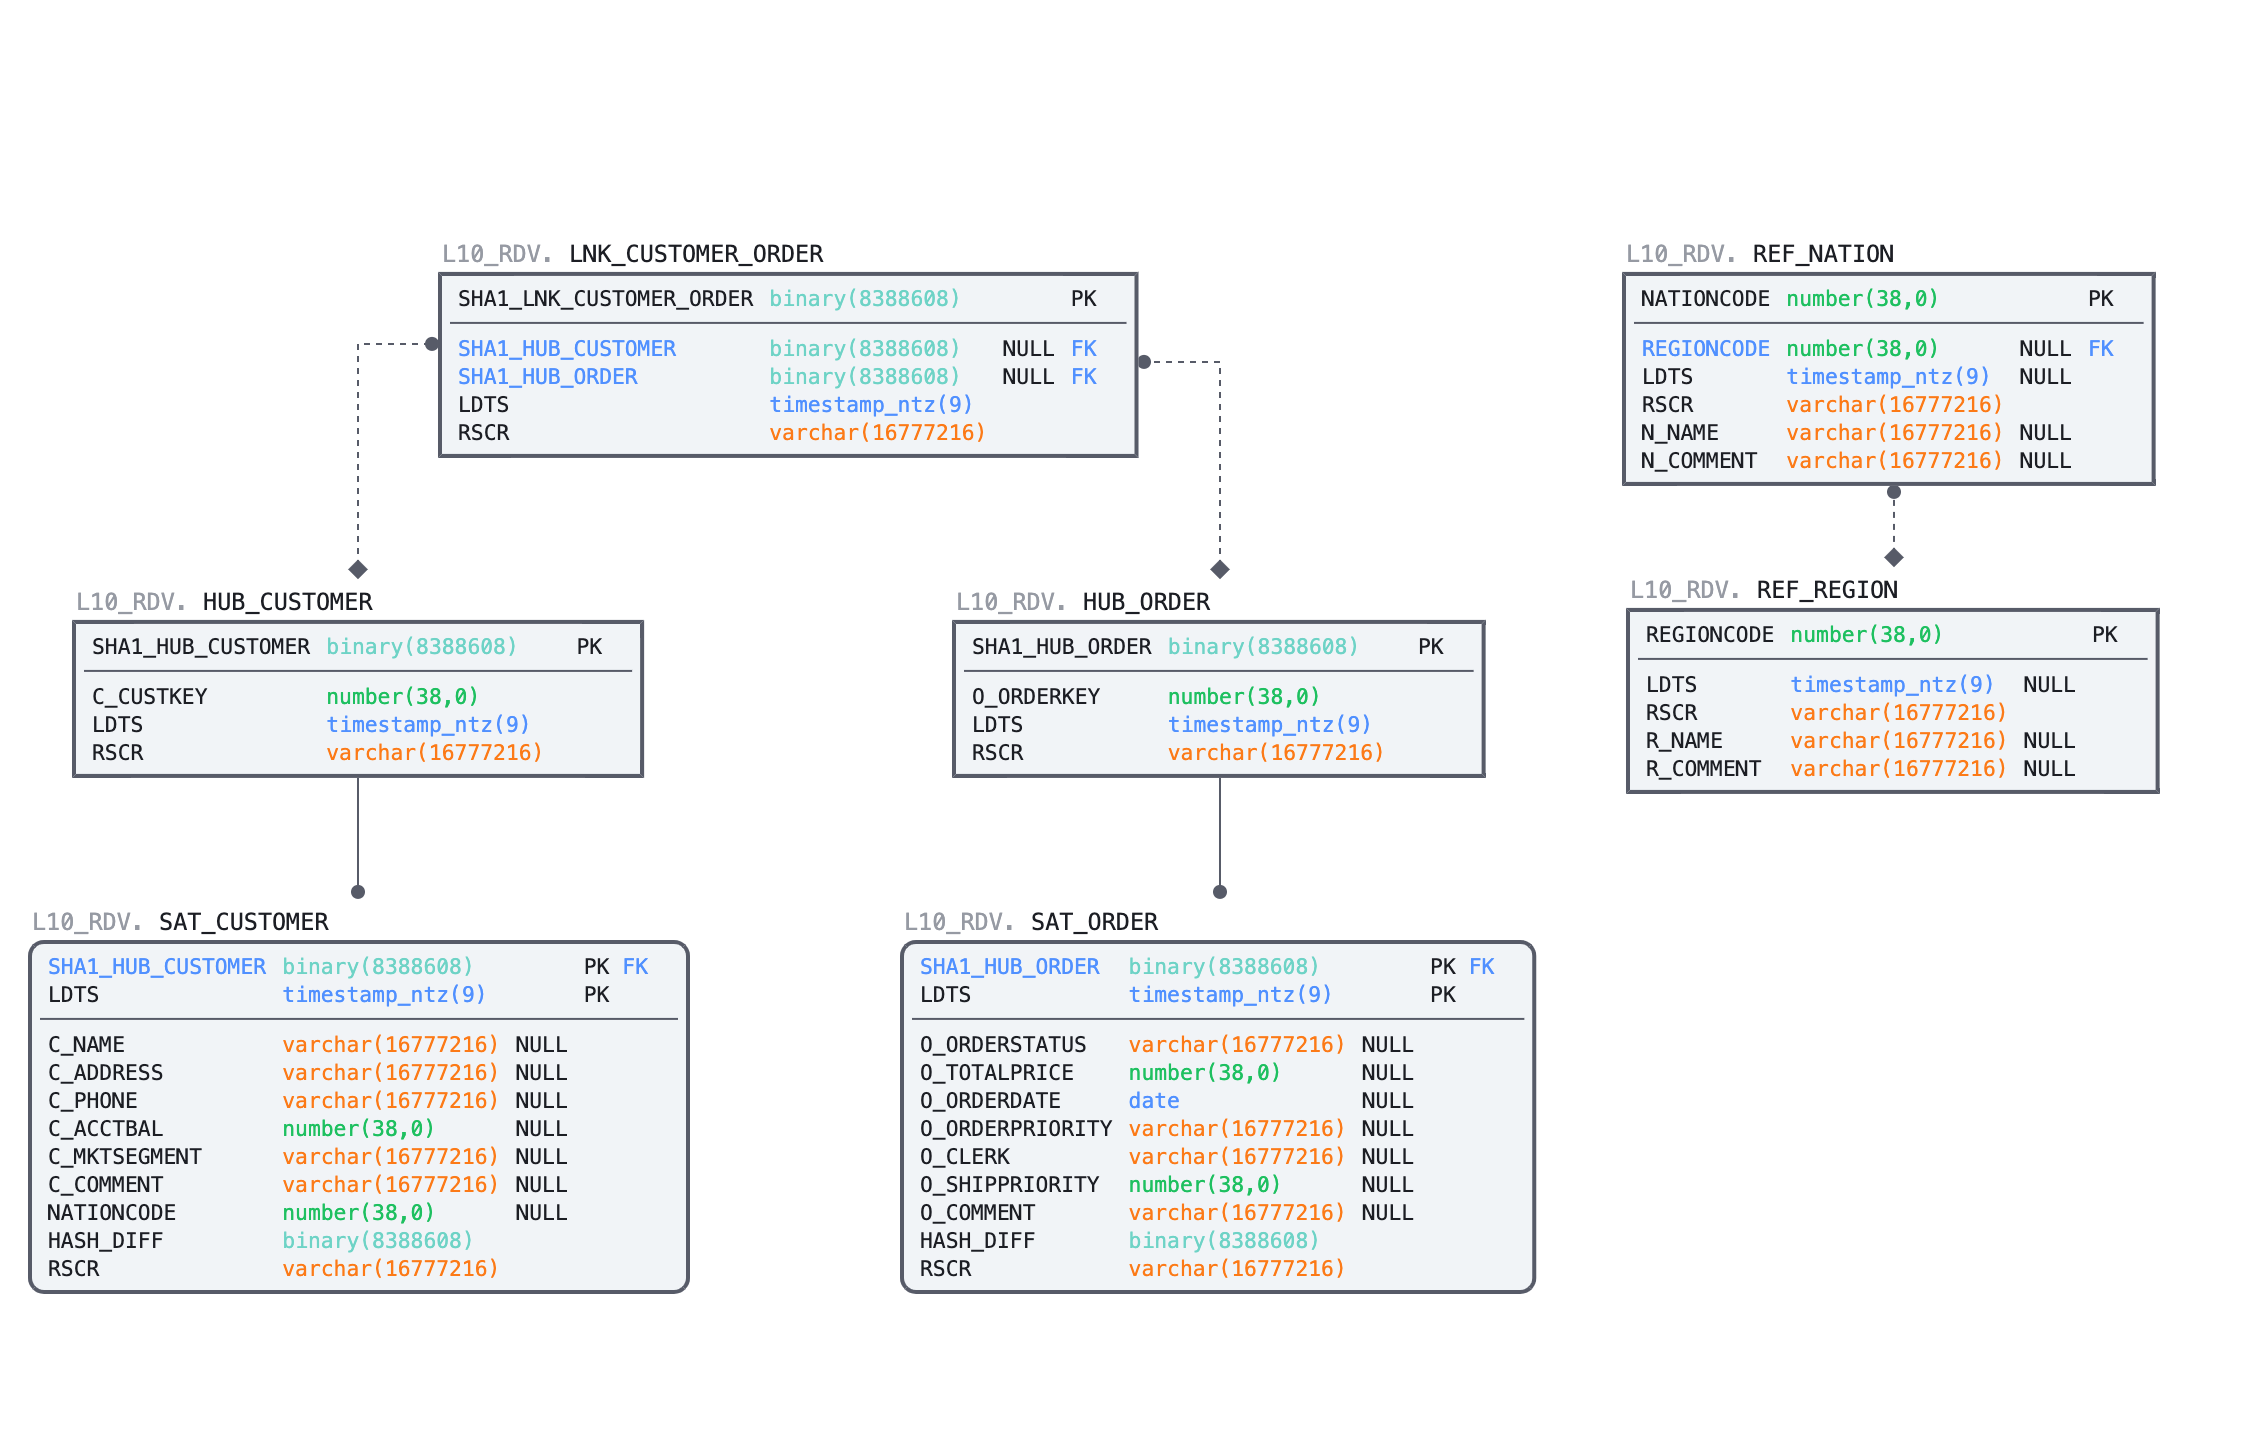
Task: Click the connector dot above SAT_CUSTOMER
Action: [x=358, y=889]
